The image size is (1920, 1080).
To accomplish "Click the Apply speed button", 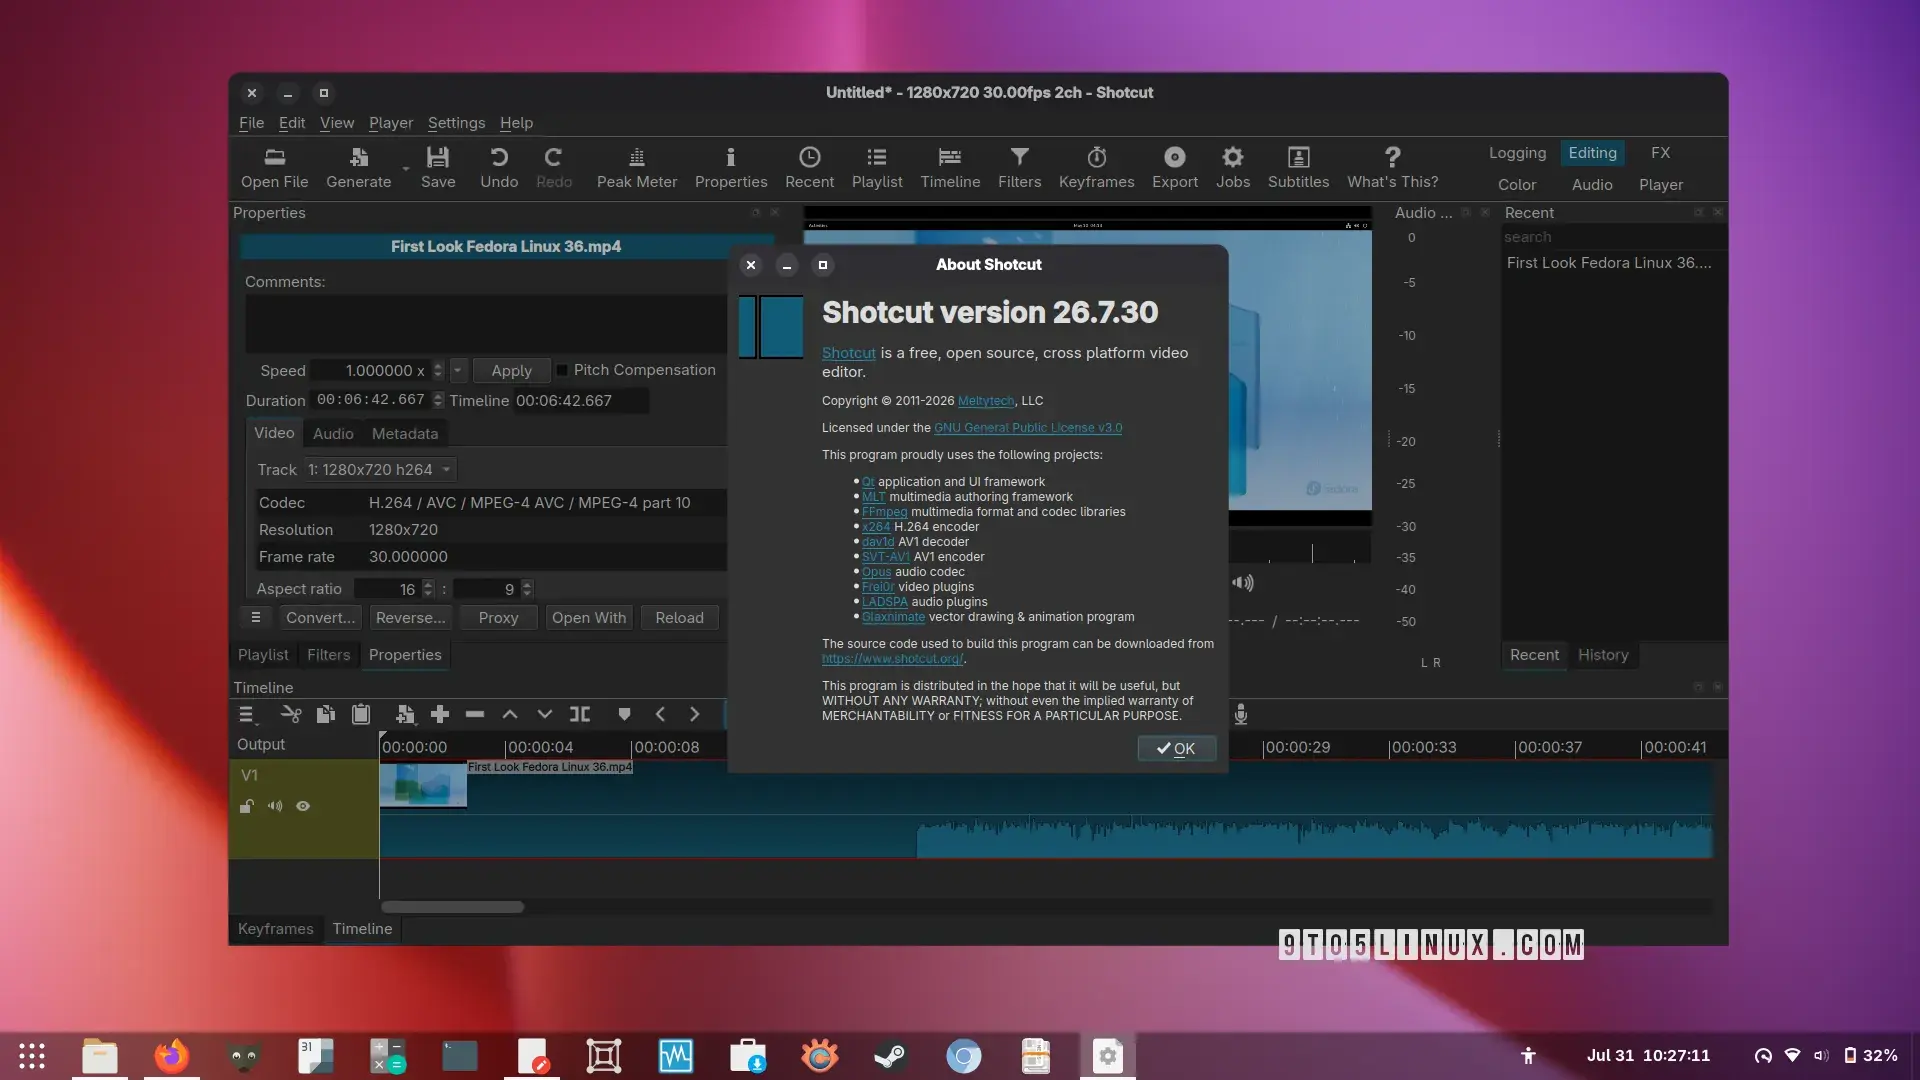I will 511,370.
